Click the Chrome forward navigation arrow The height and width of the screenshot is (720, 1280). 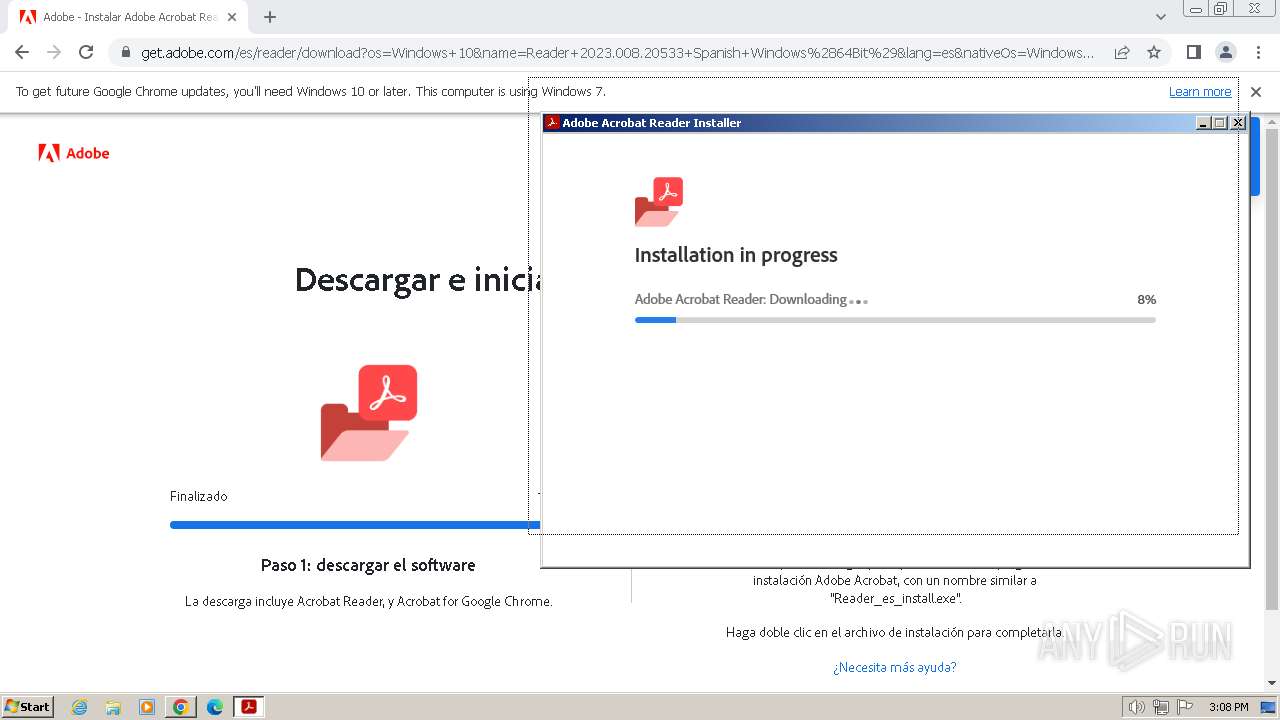(x=54, y=52)
